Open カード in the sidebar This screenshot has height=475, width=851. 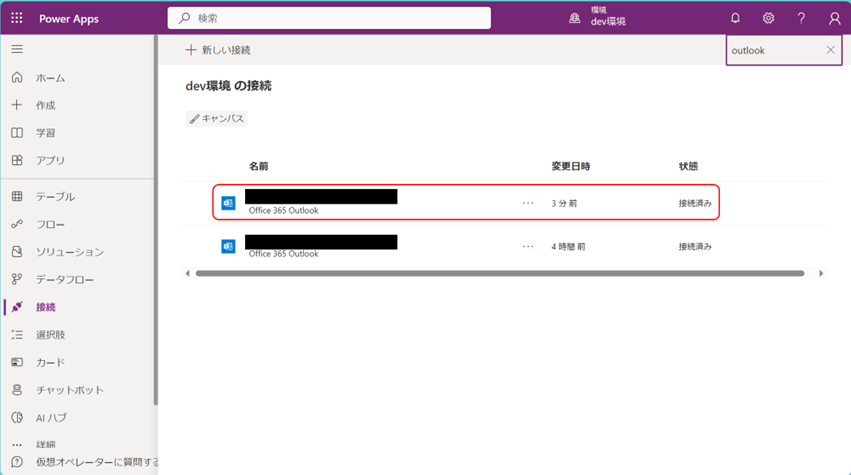coord(50,363)
